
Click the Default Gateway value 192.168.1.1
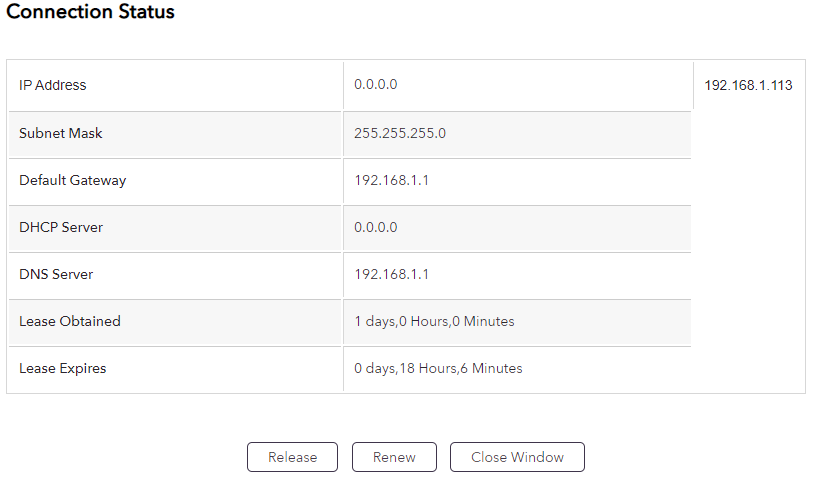click(392, 181)
